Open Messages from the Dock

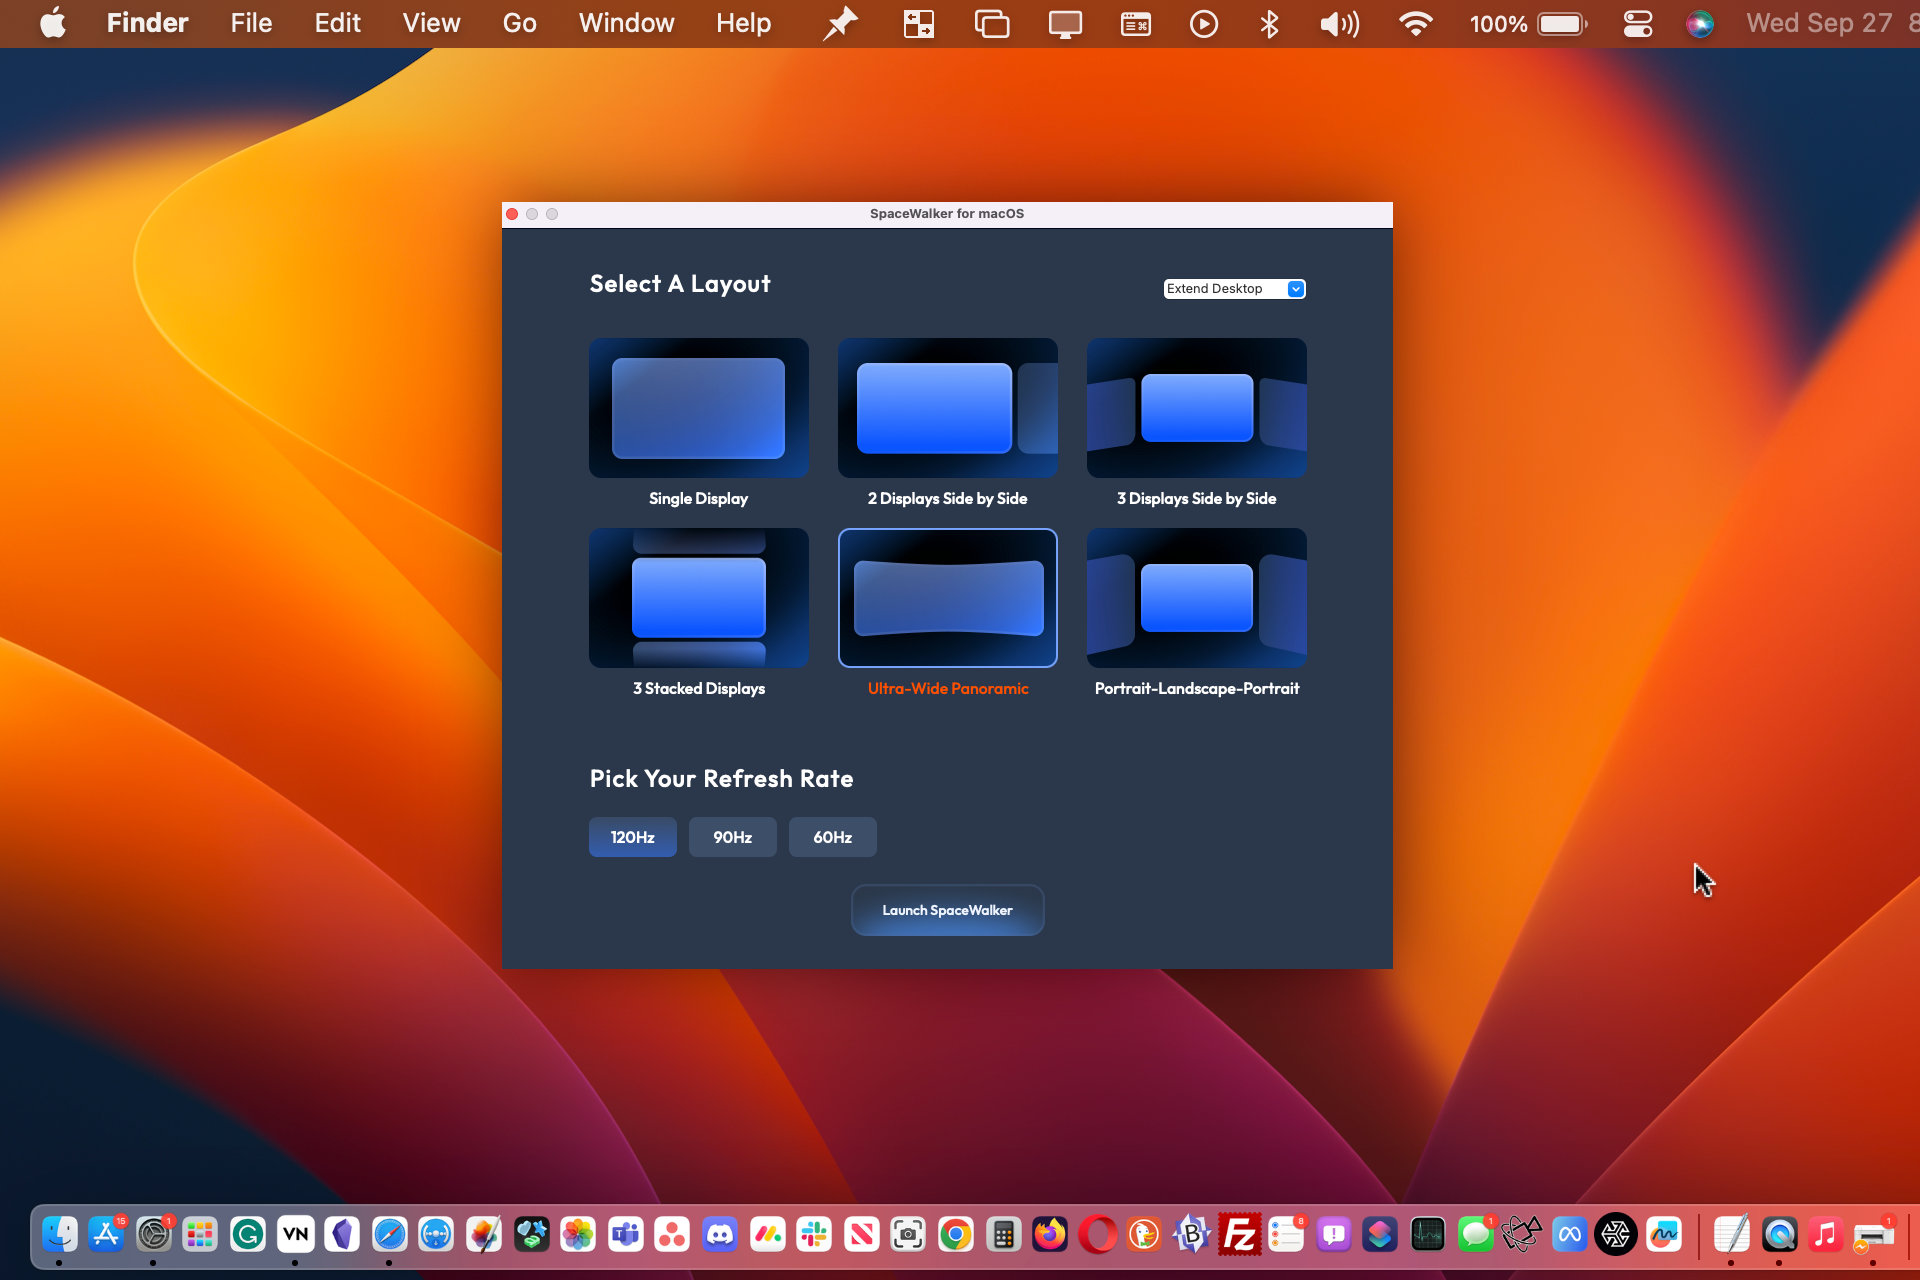(x=1475, y=1235)
